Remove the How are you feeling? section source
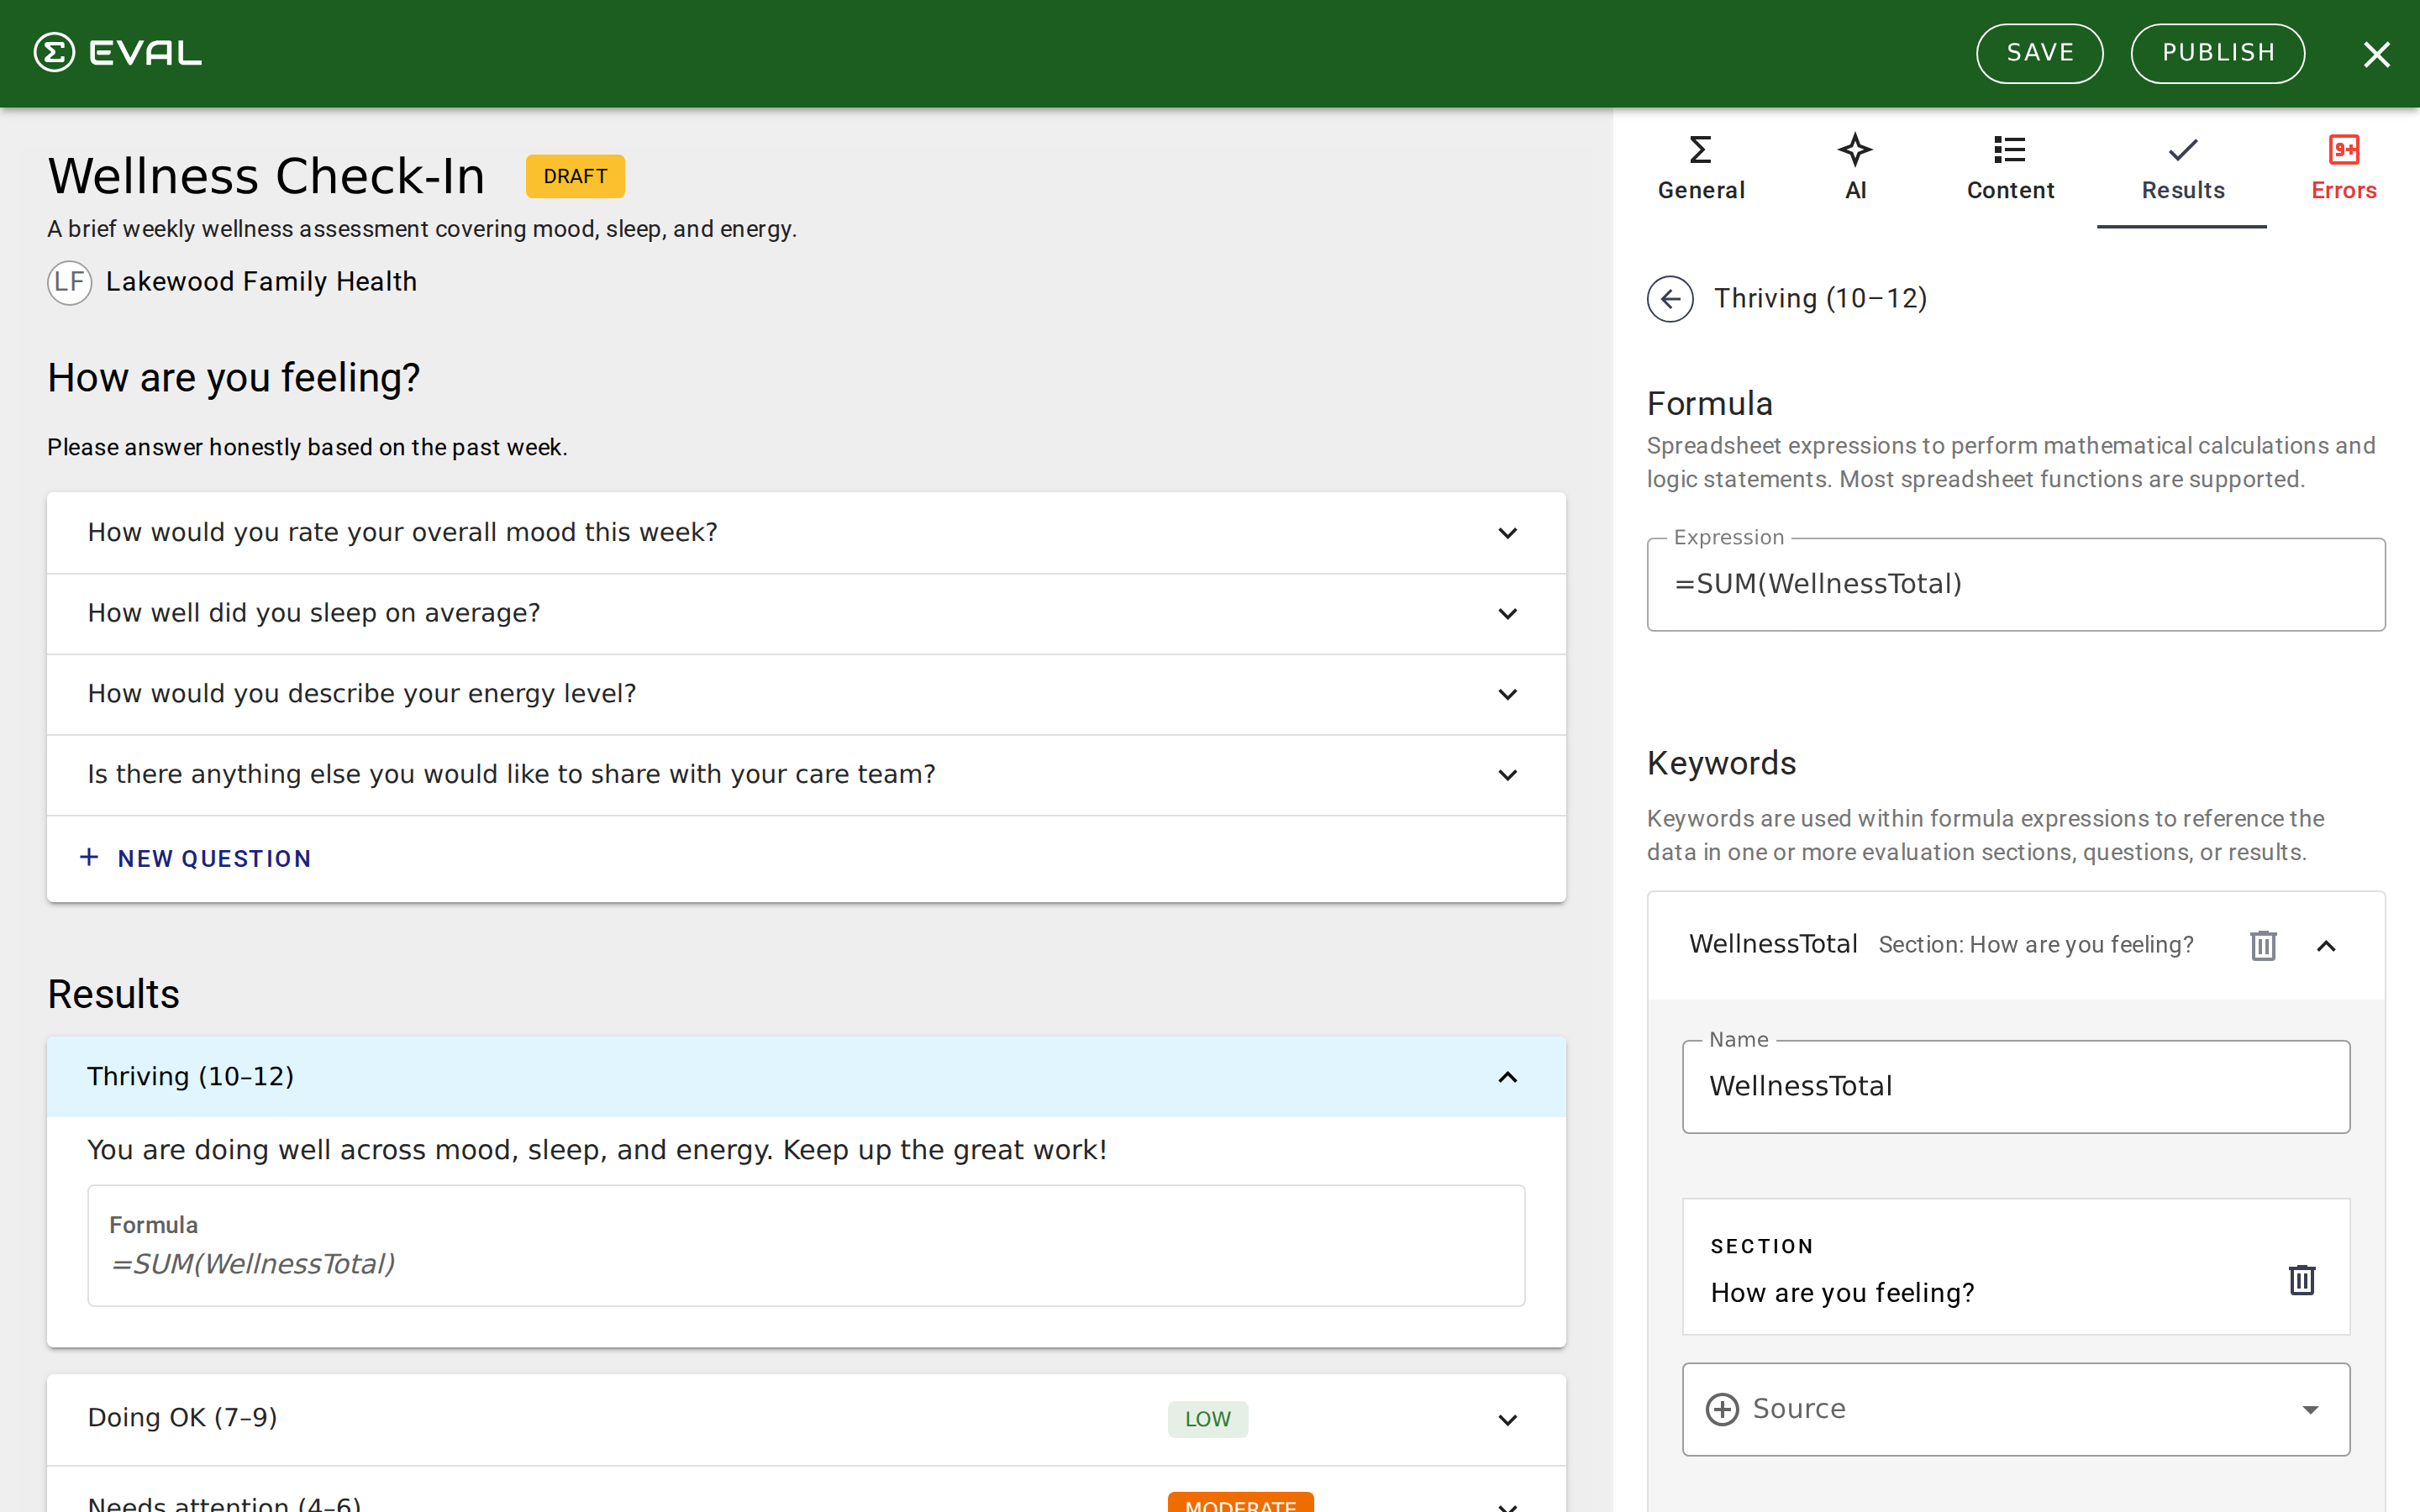This screenshot has width=2420, height=1512. click(x=2302, y=1280)
